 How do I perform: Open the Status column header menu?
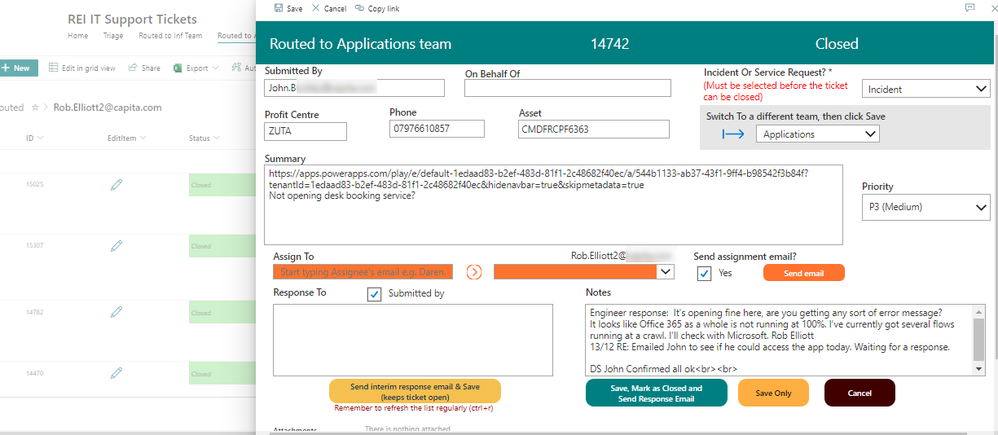pyautogui.click(x=204, y=138)
